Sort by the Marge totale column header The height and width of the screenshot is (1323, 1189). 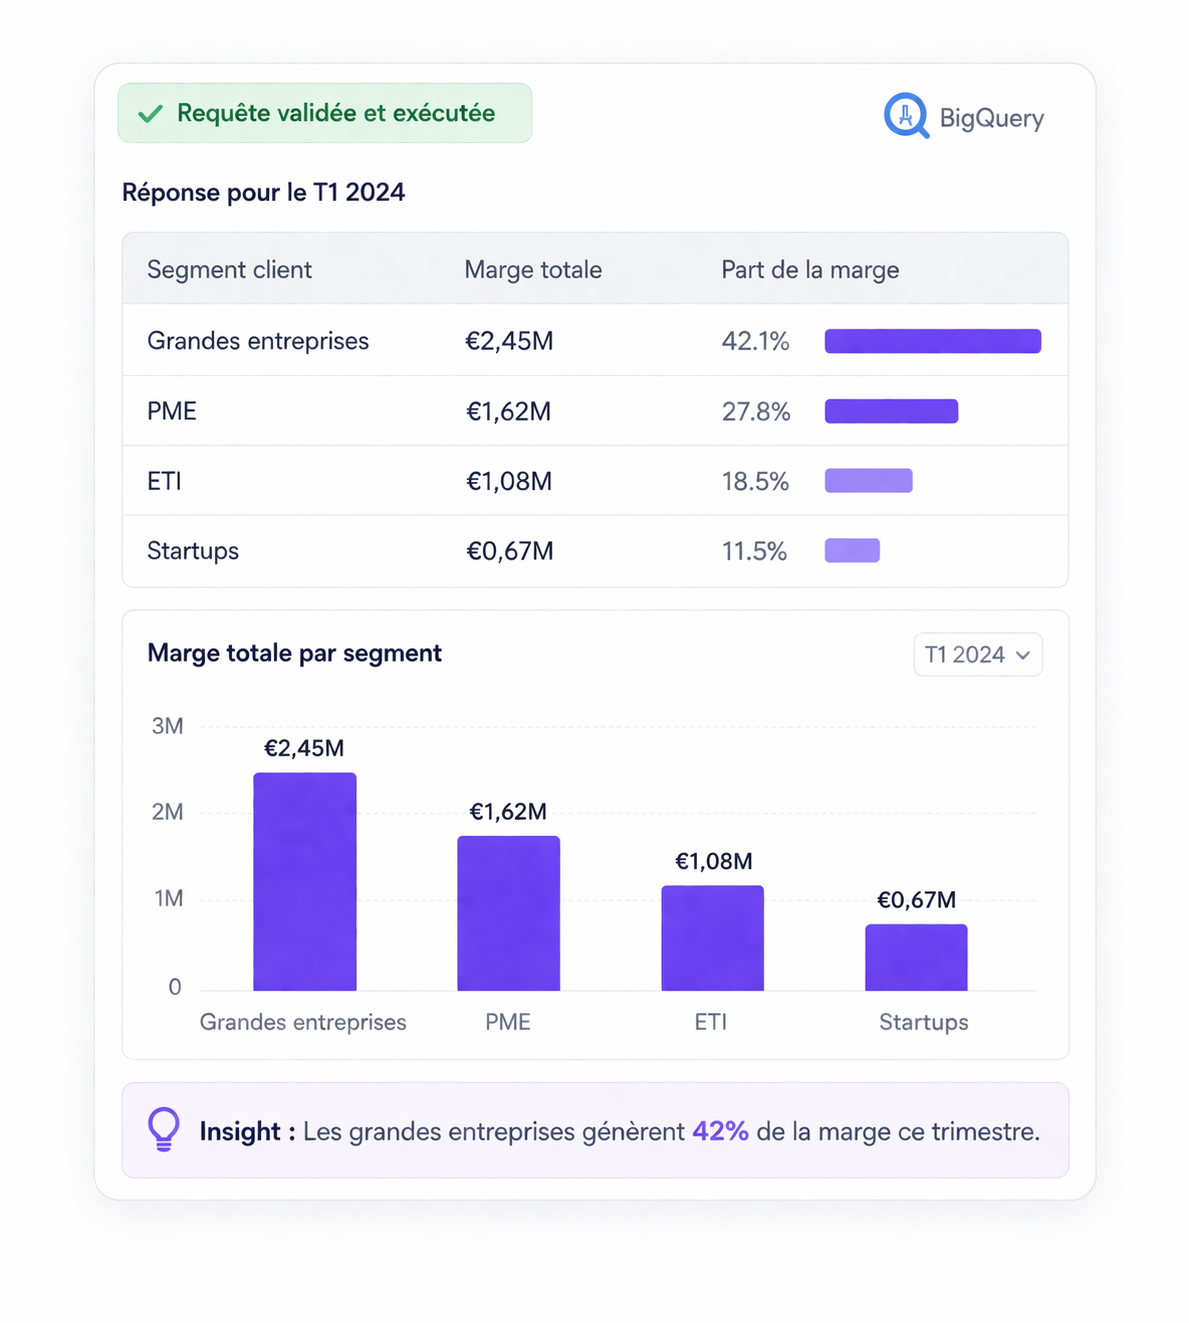[x=532, y=270]
